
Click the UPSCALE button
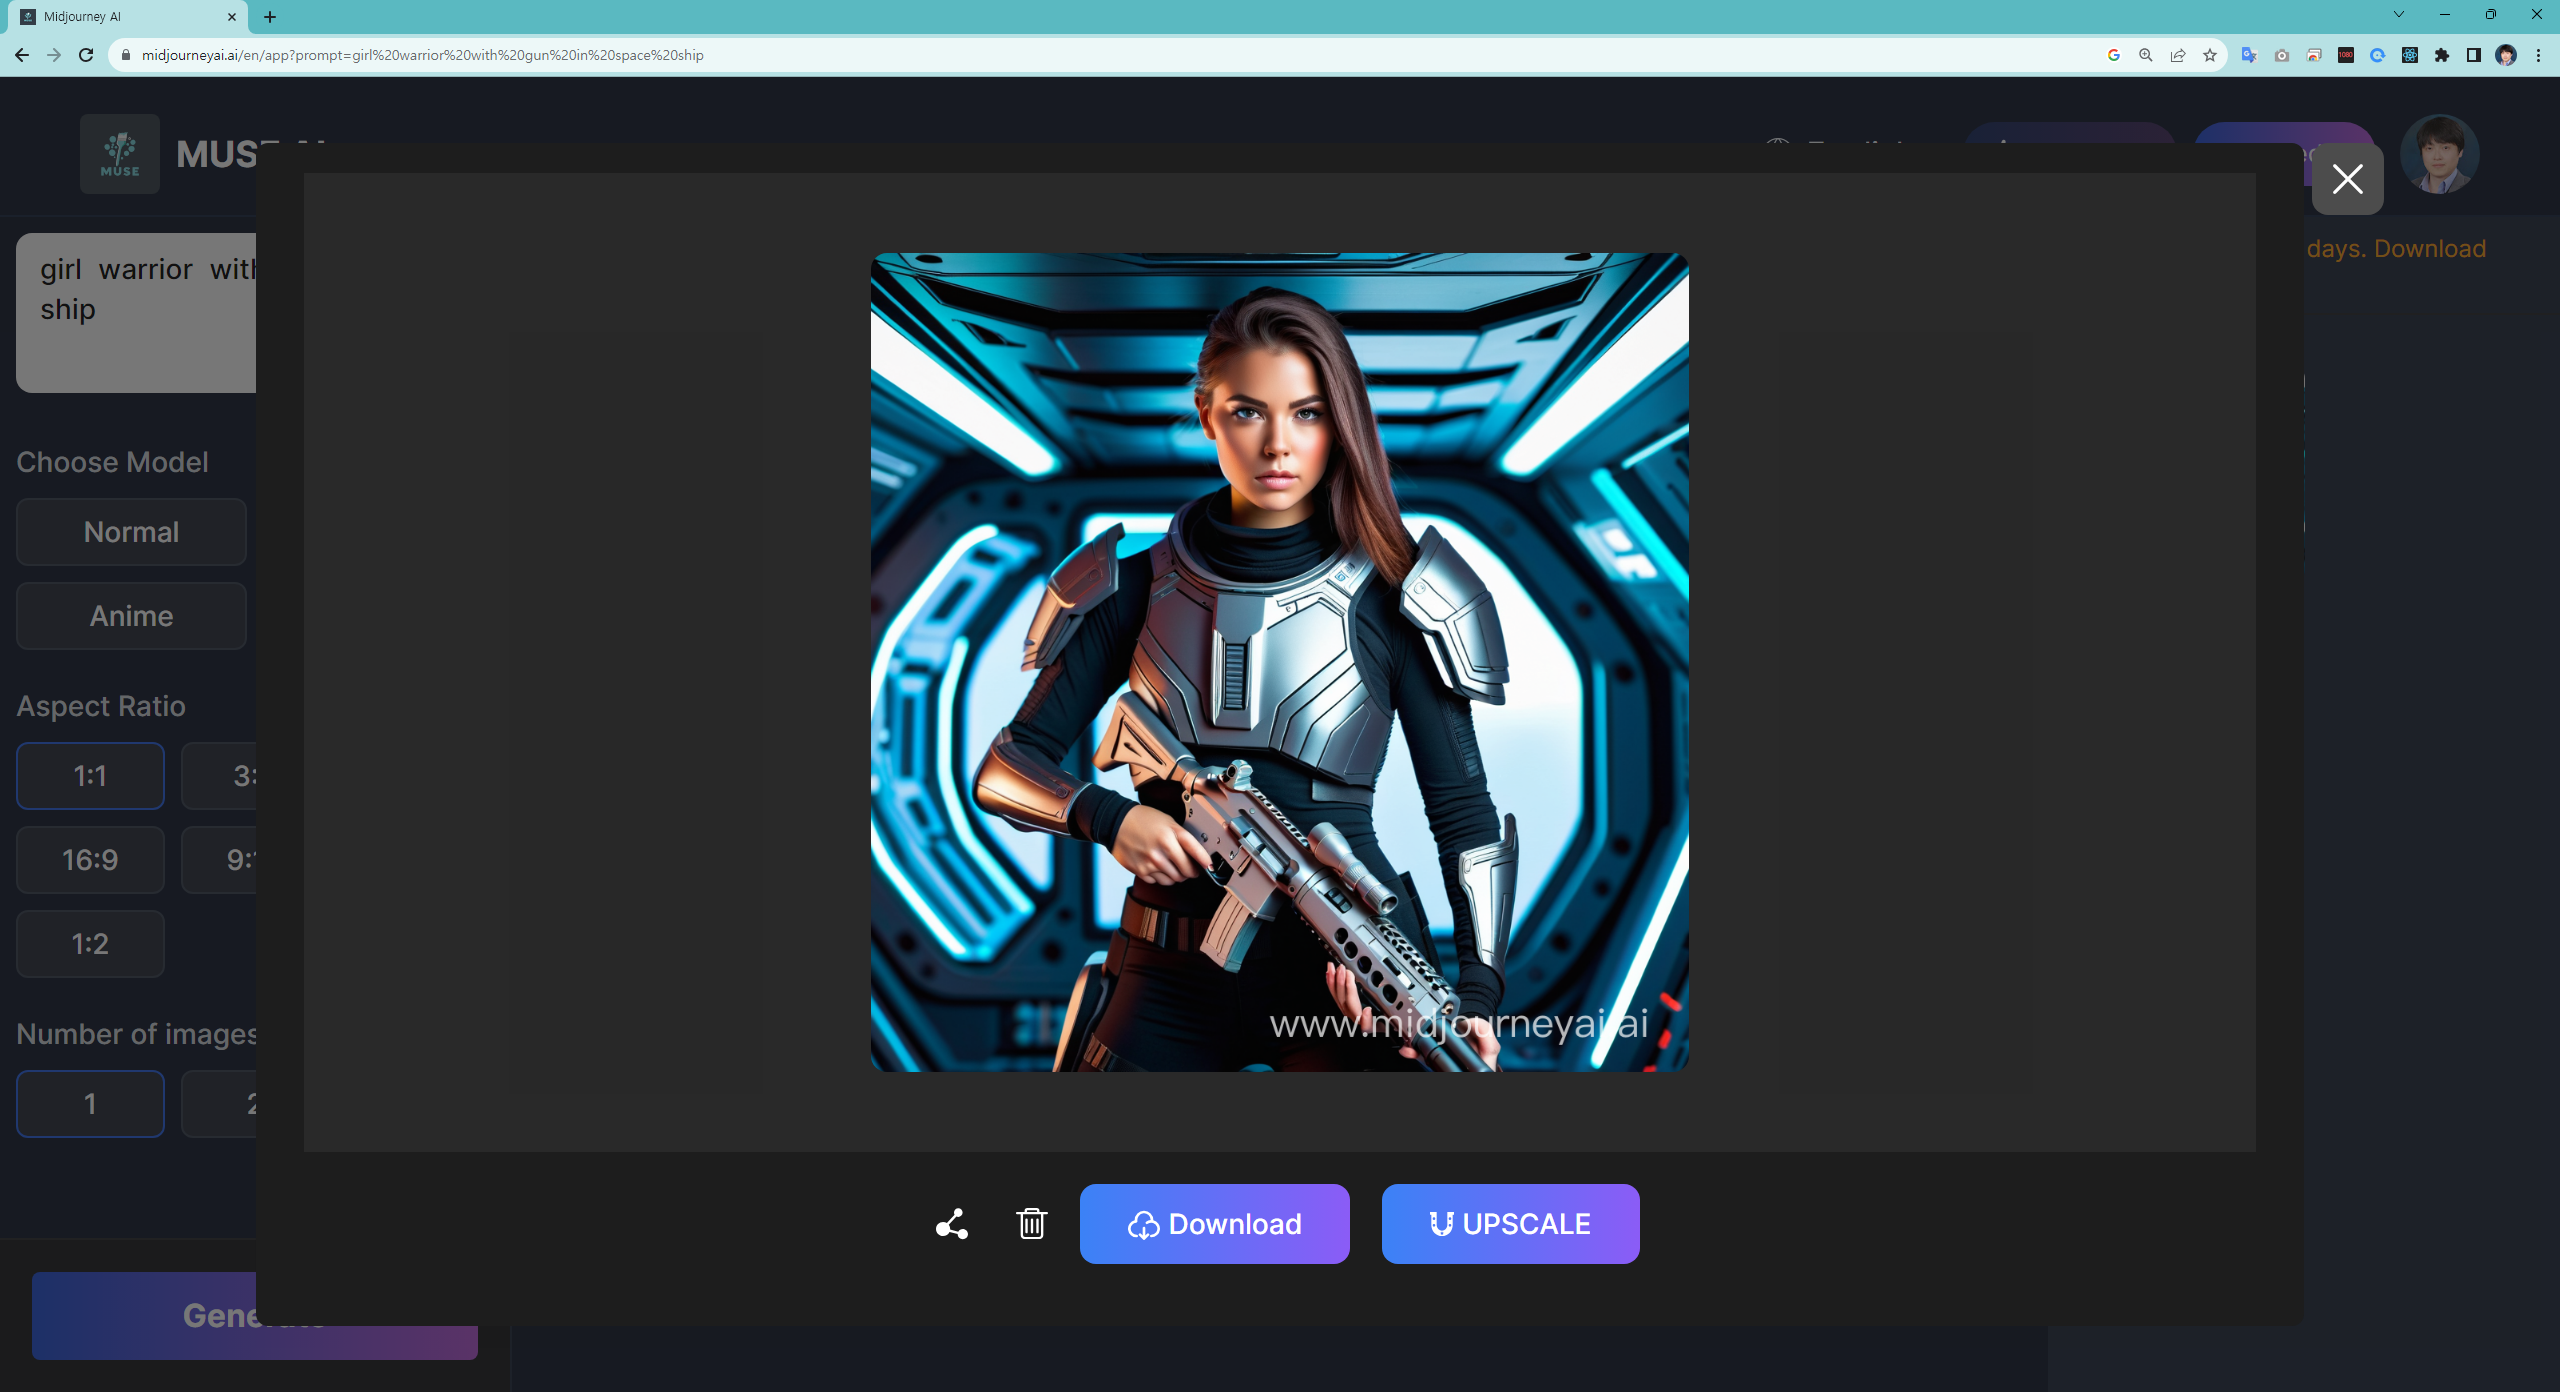[x=1510, y=1224]
